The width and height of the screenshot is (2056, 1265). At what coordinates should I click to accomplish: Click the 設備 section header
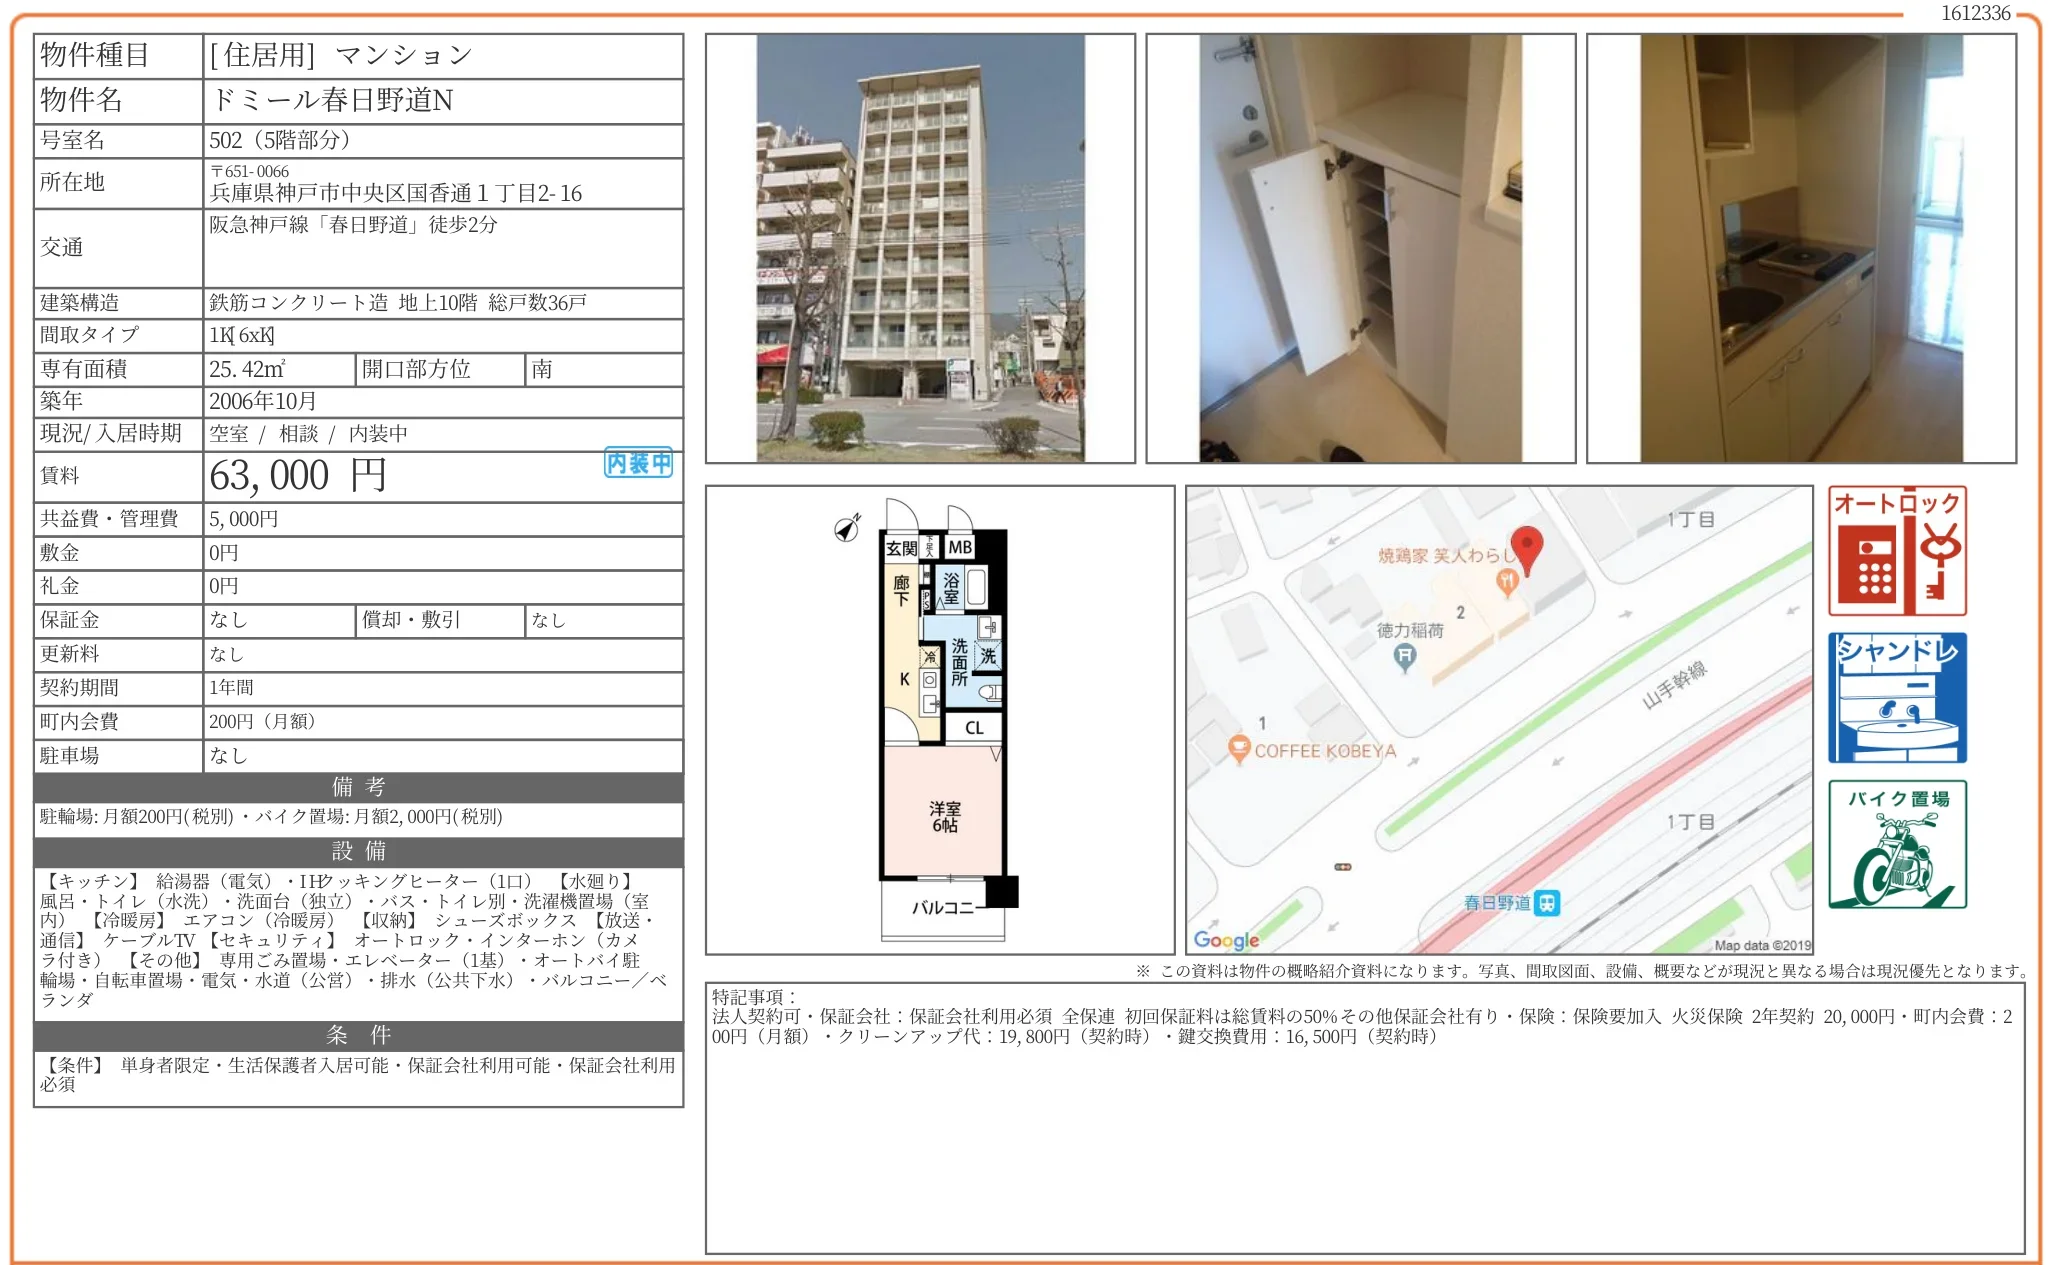[x=358, y=851]
